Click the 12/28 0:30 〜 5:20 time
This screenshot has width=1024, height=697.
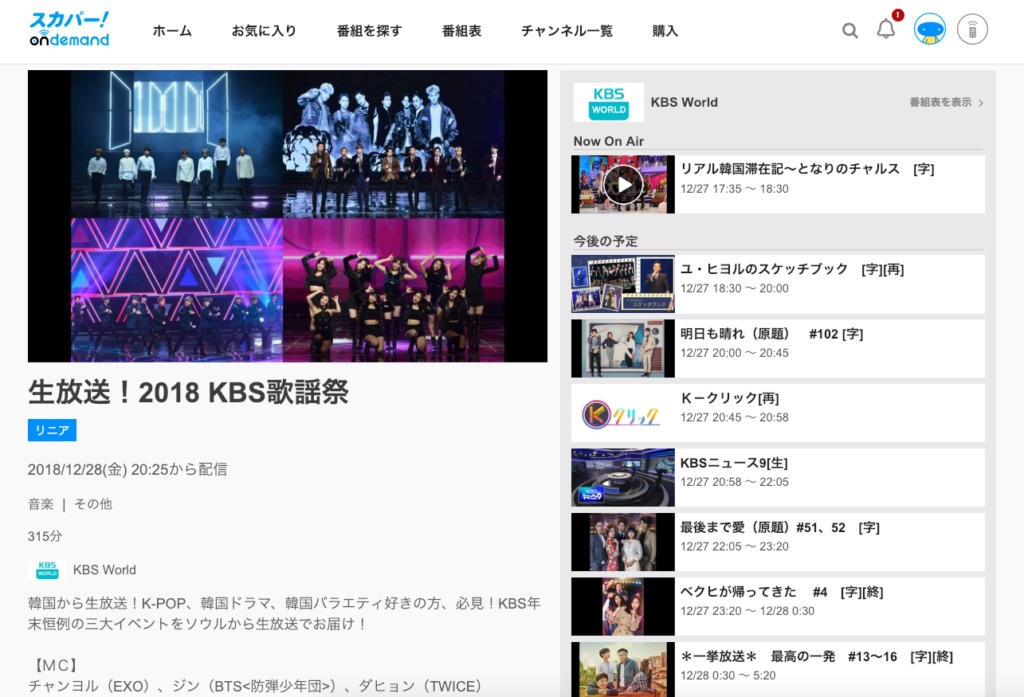click(728, 675)
